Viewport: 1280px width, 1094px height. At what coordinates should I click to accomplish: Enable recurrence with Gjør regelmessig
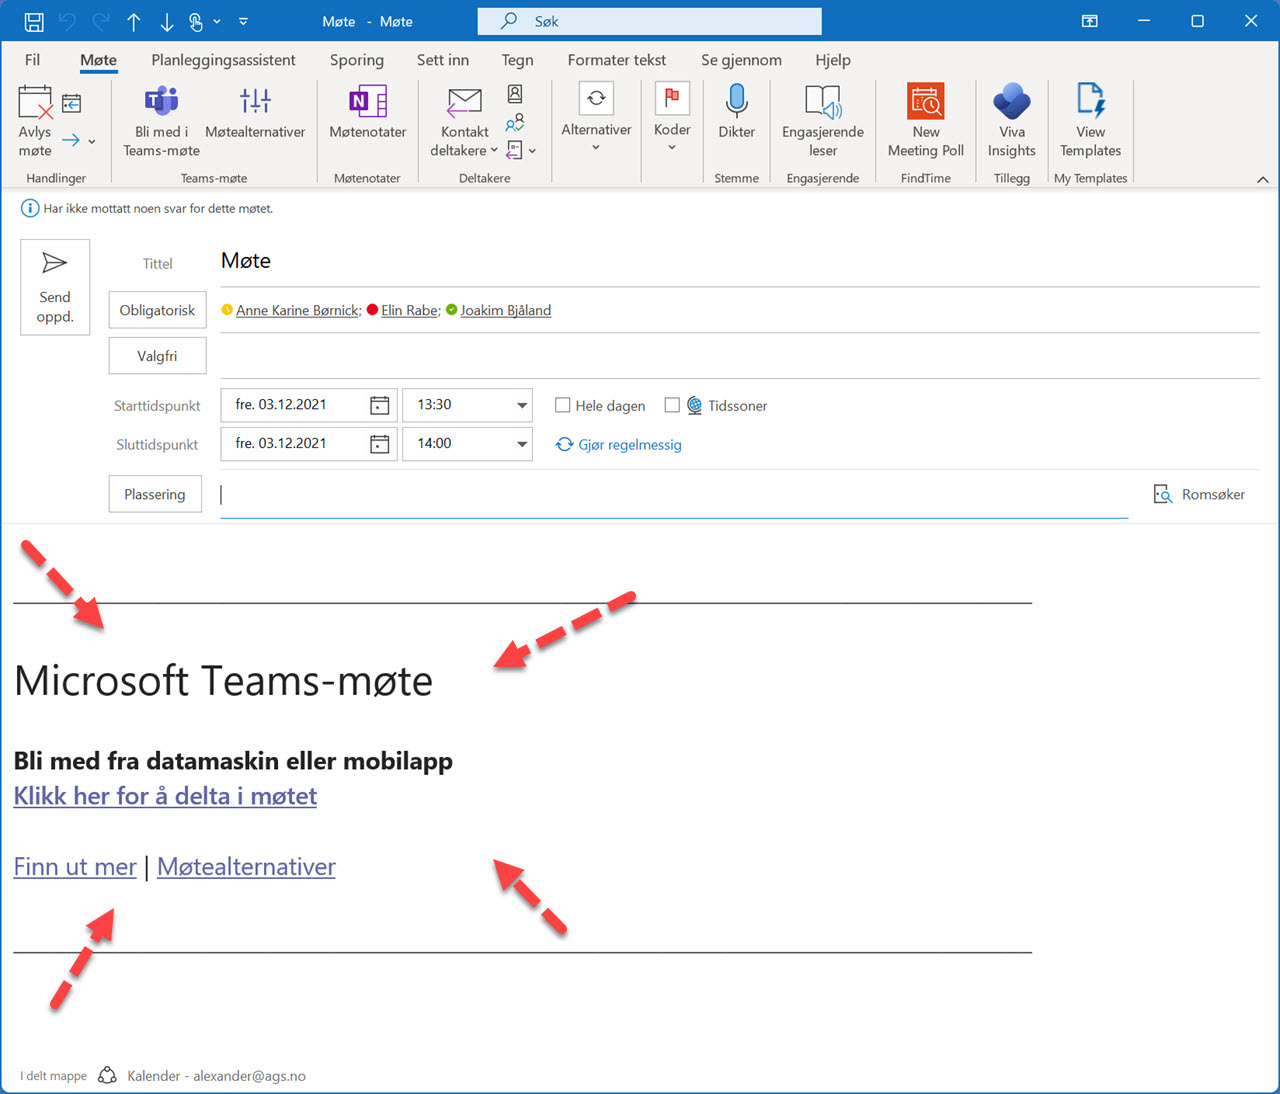tap(618, 444)
